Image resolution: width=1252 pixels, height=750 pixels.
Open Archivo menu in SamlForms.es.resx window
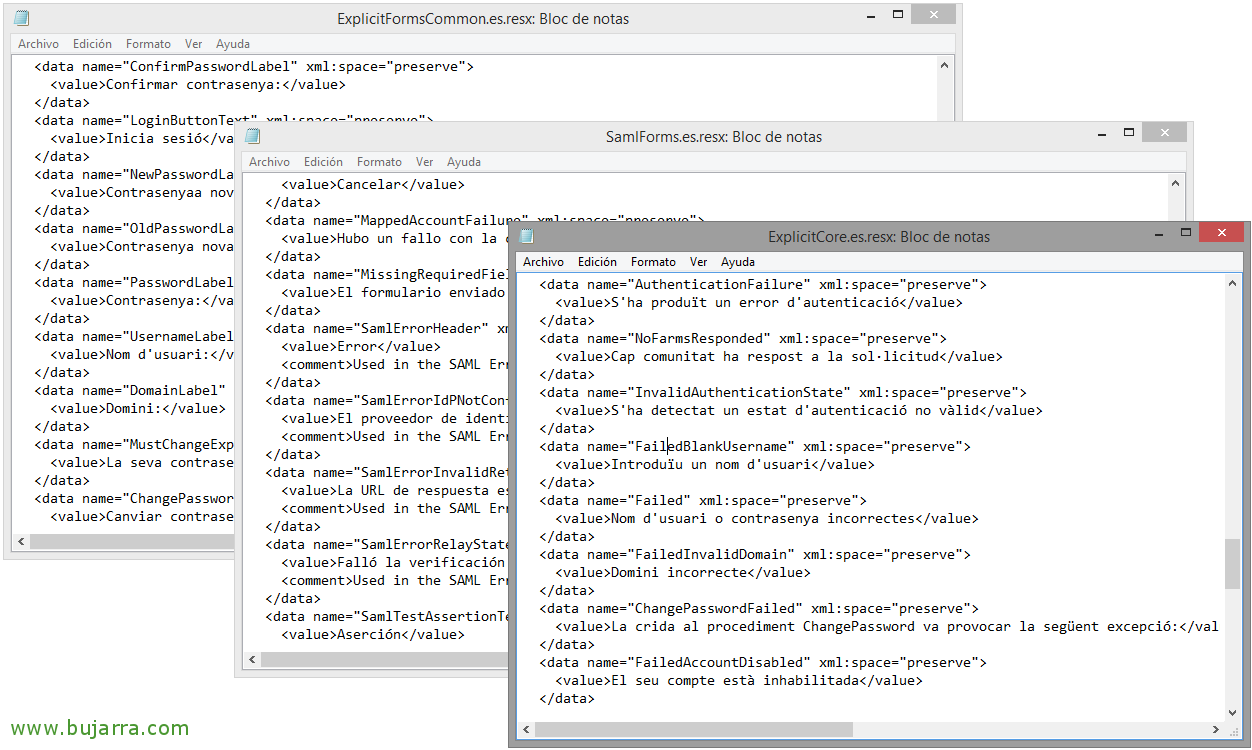pos(269,162)
